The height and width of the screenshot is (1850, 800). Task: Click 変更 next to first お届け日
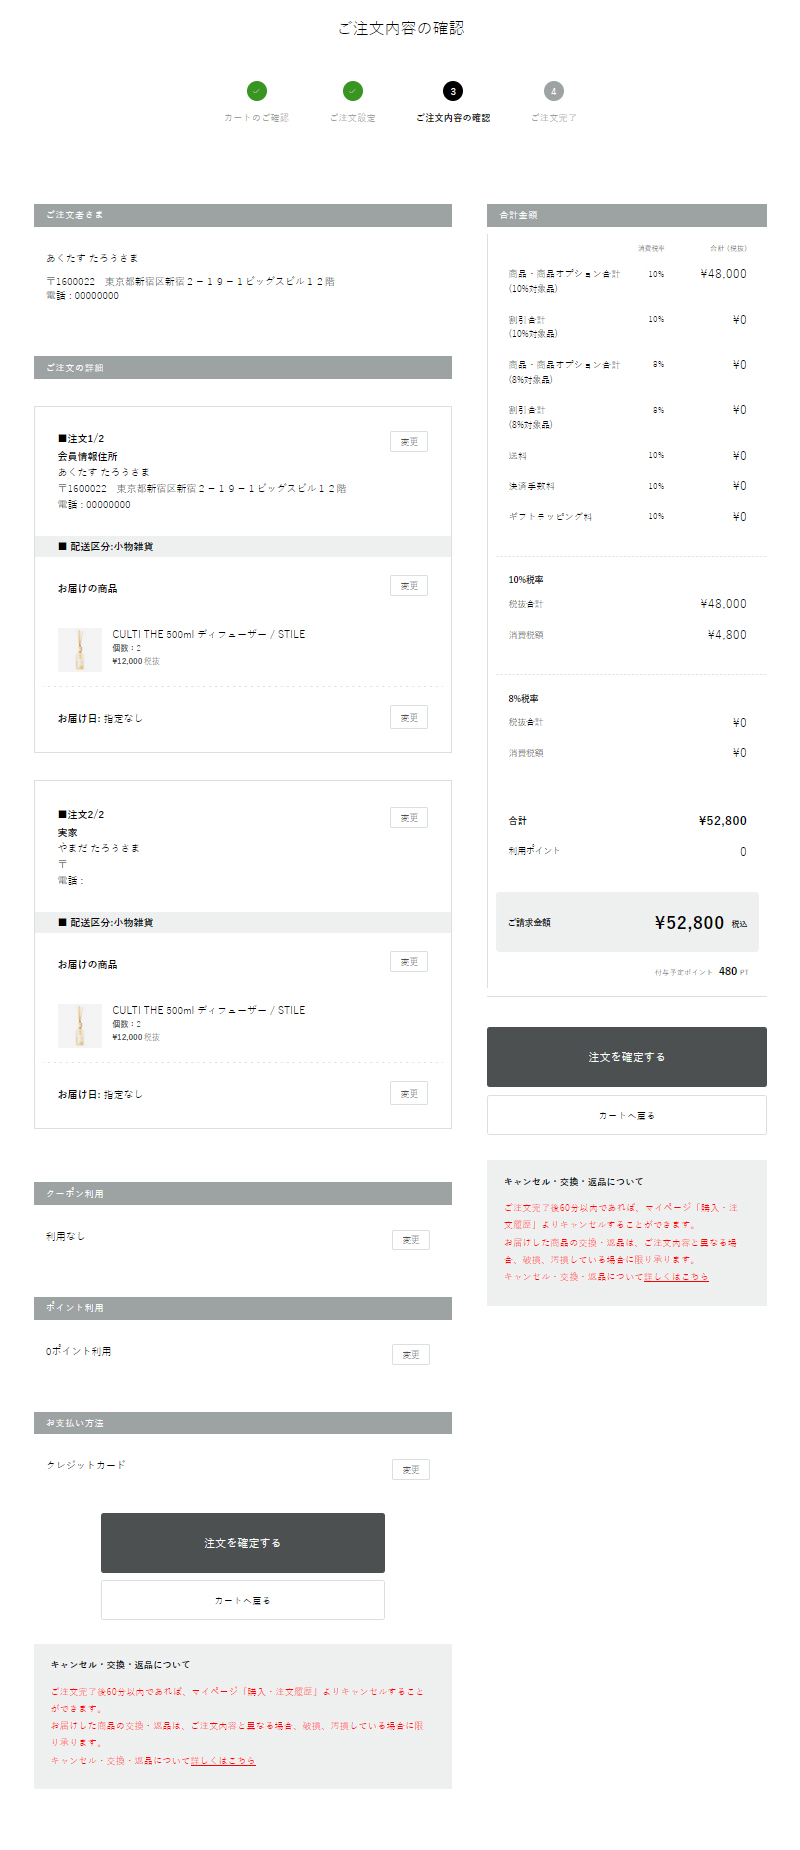[409, 718]
